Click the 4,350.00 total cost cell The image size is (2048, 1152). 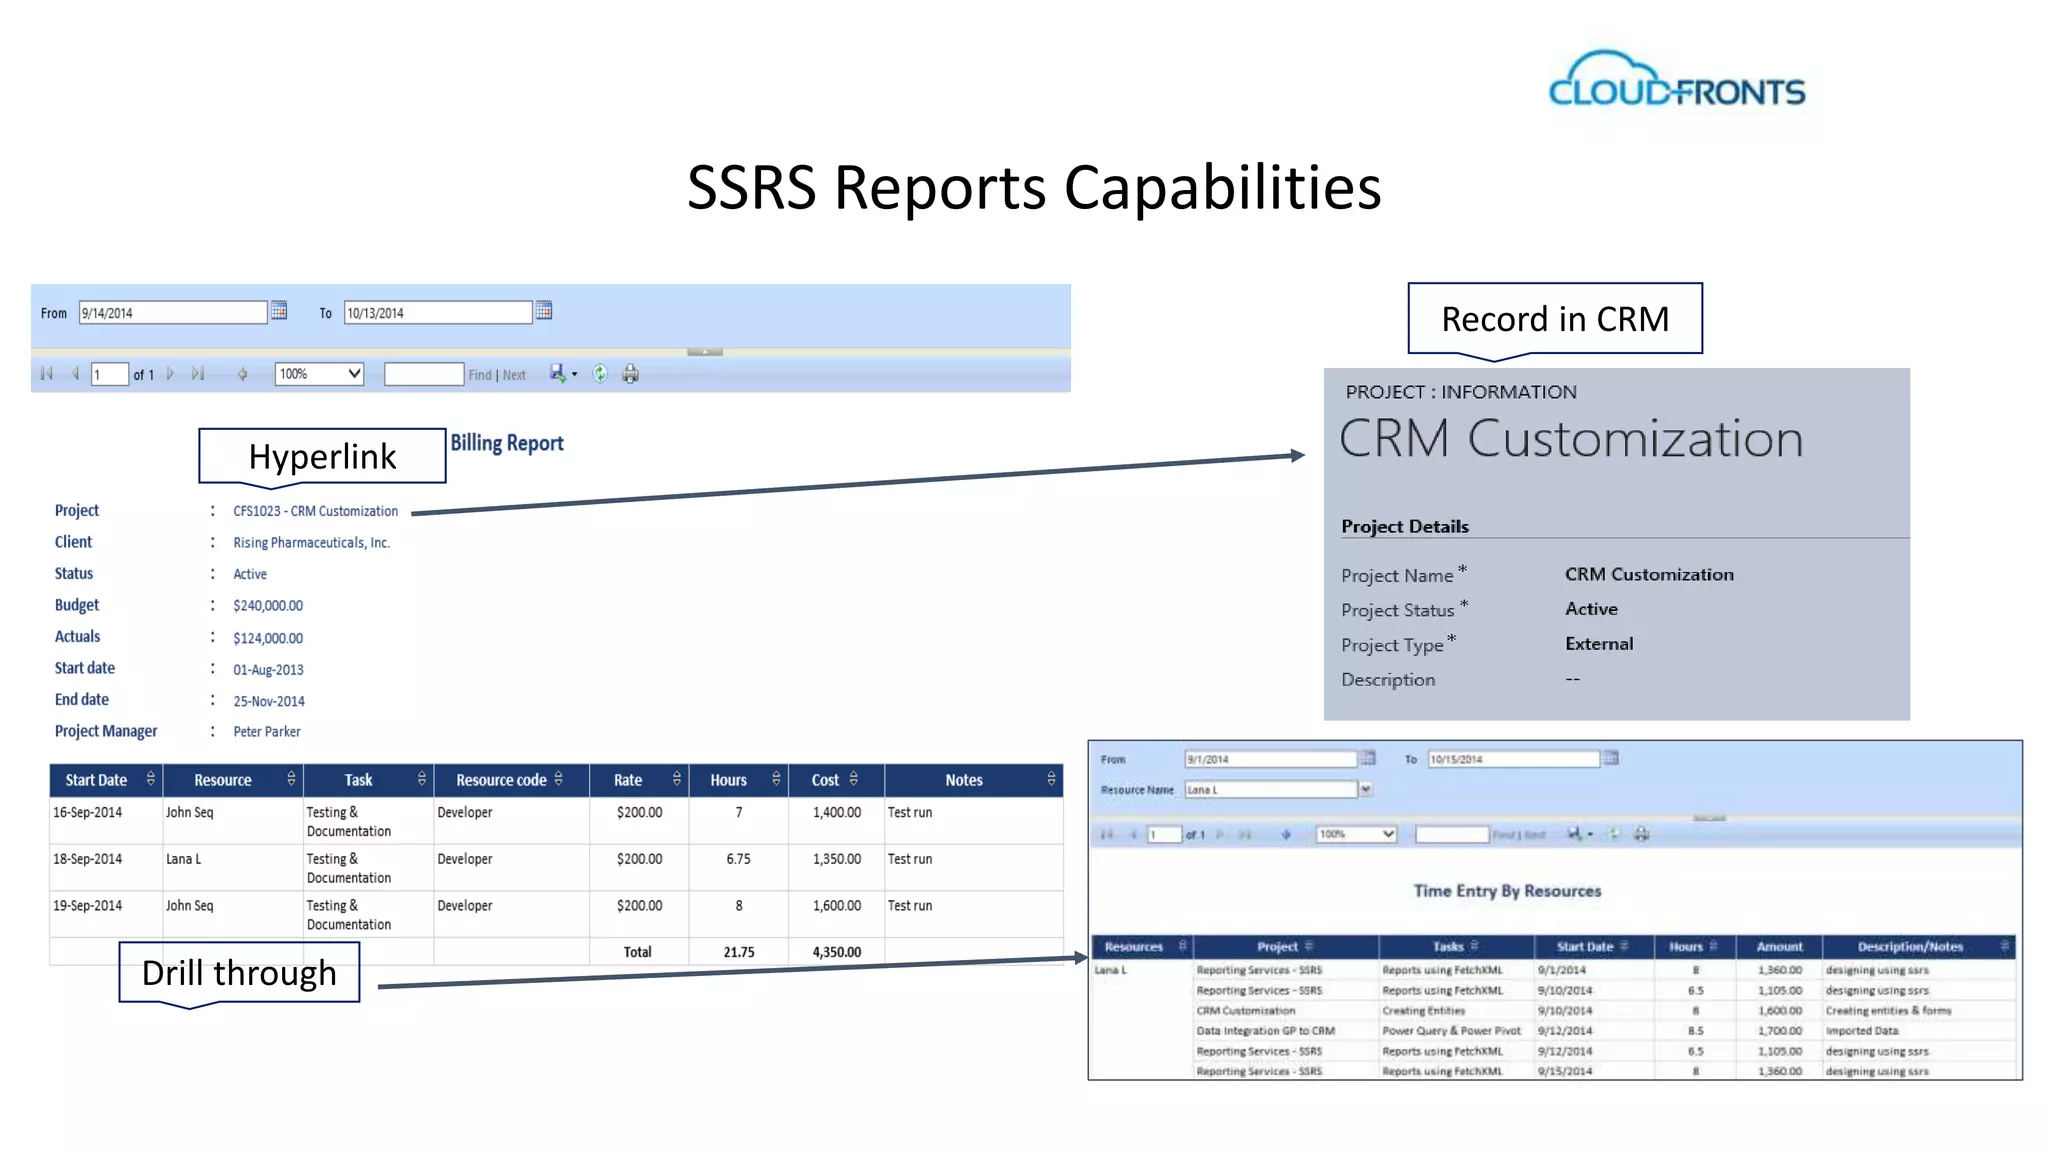[836, 952]
